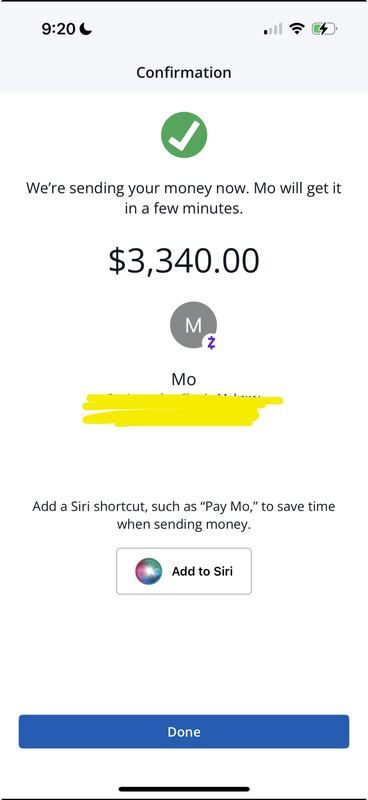The image size is (368, 800).
Task: Tap the yellow highlighted recipient details
Action: 183,410
